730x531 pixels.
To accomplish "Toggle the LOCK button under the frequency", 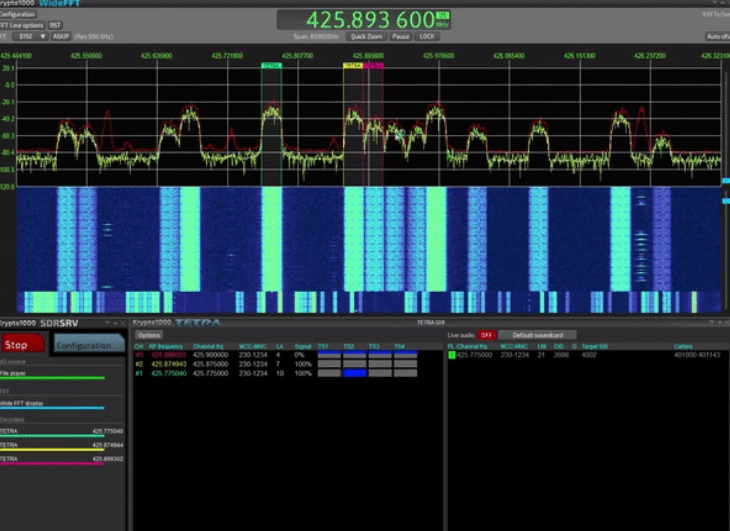I will (428, 36).
